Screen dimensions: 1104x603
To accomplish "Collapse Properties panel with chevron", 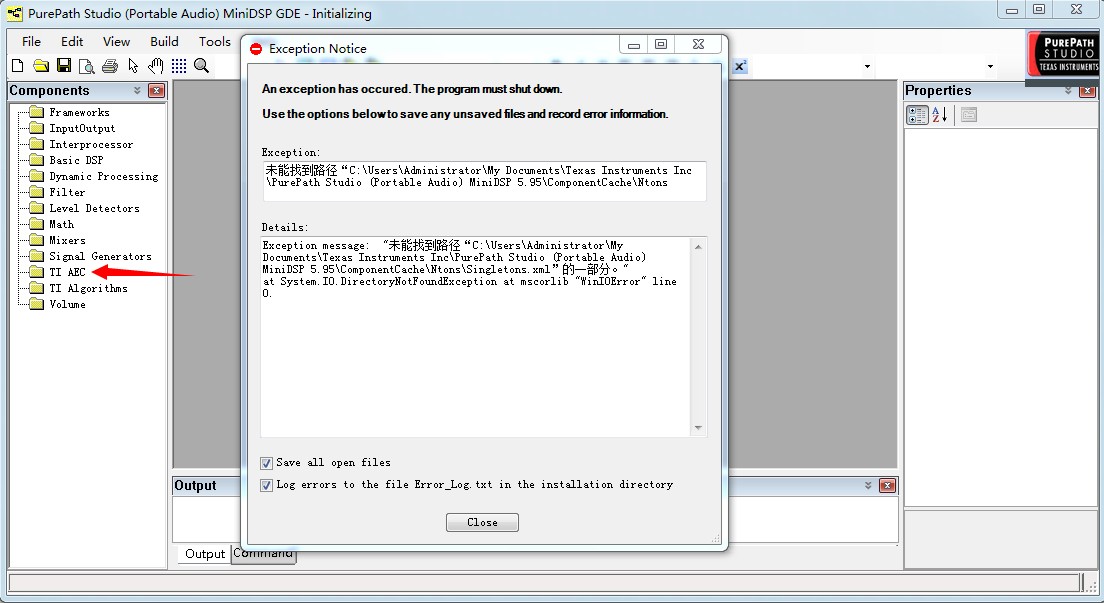I will click(x=1068, y=91).
